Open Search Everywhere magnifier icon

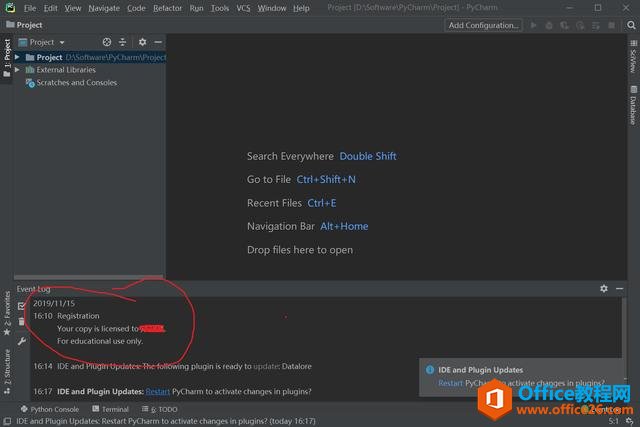pyautogui.click(x=631, y=25)
